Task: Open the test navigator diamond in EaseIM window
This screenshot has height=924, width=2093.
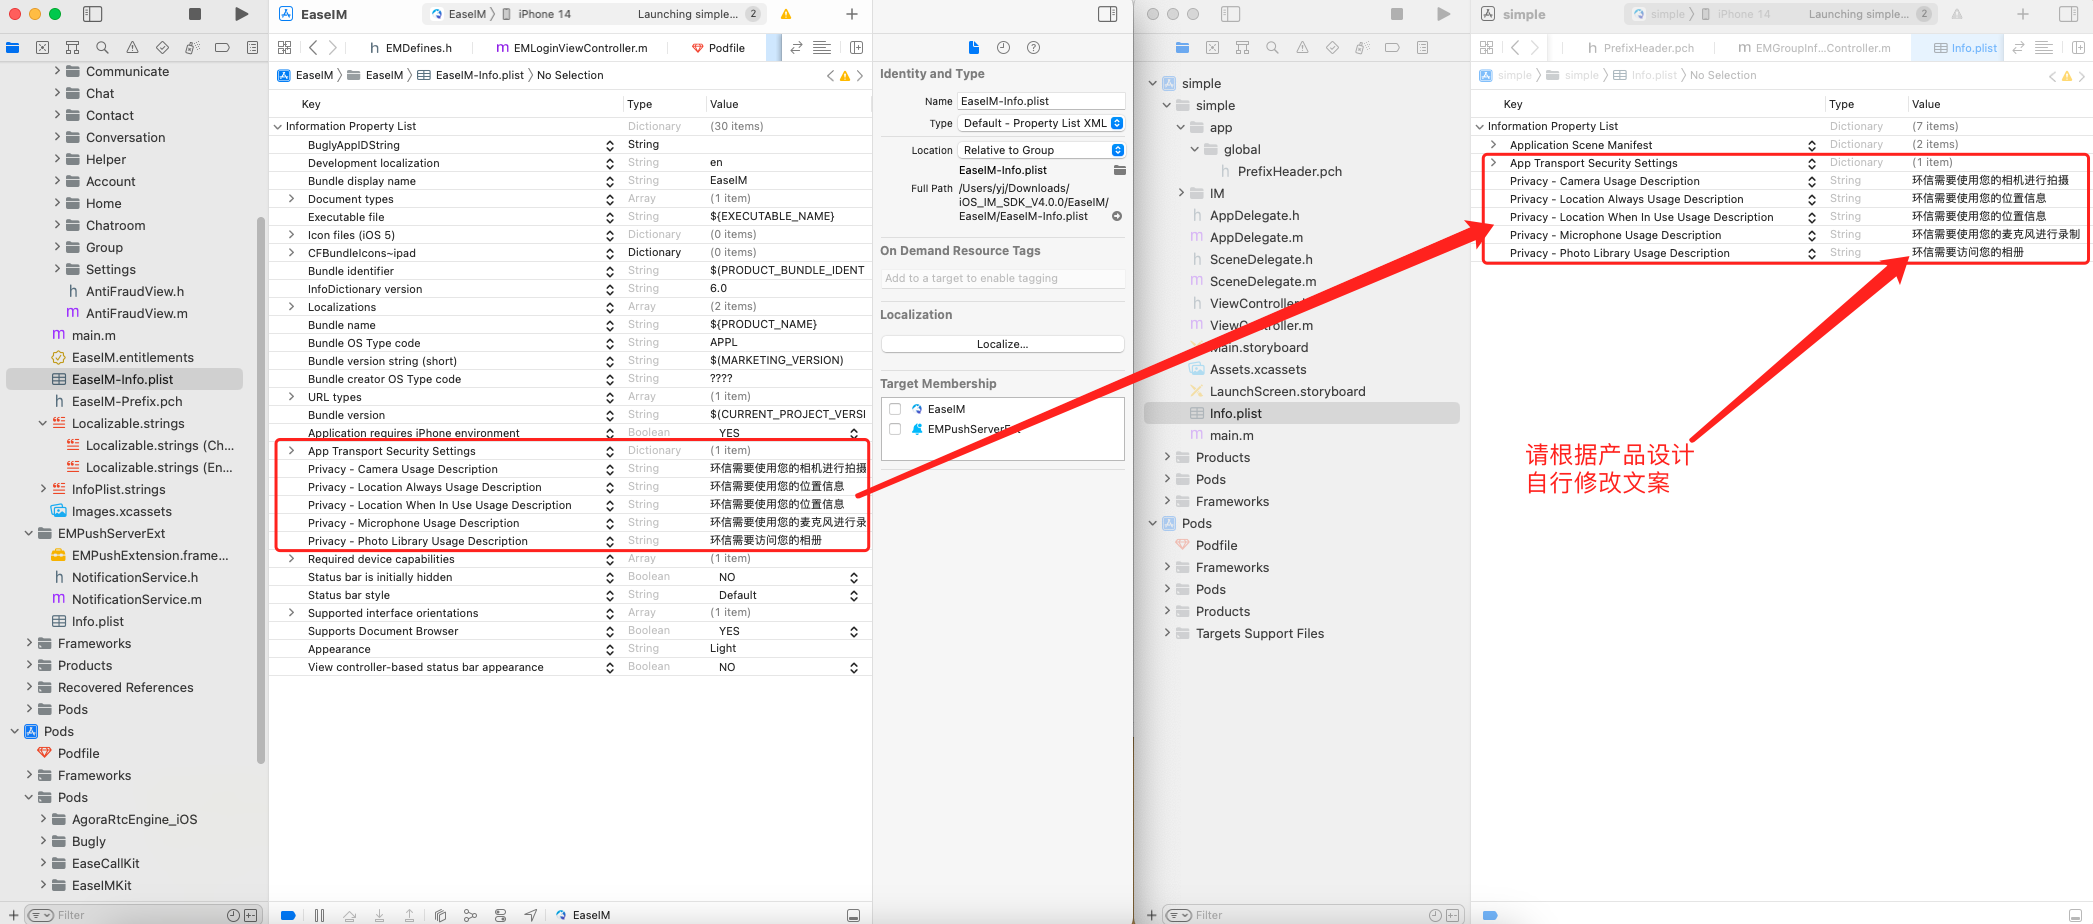Action: [162, 47]
